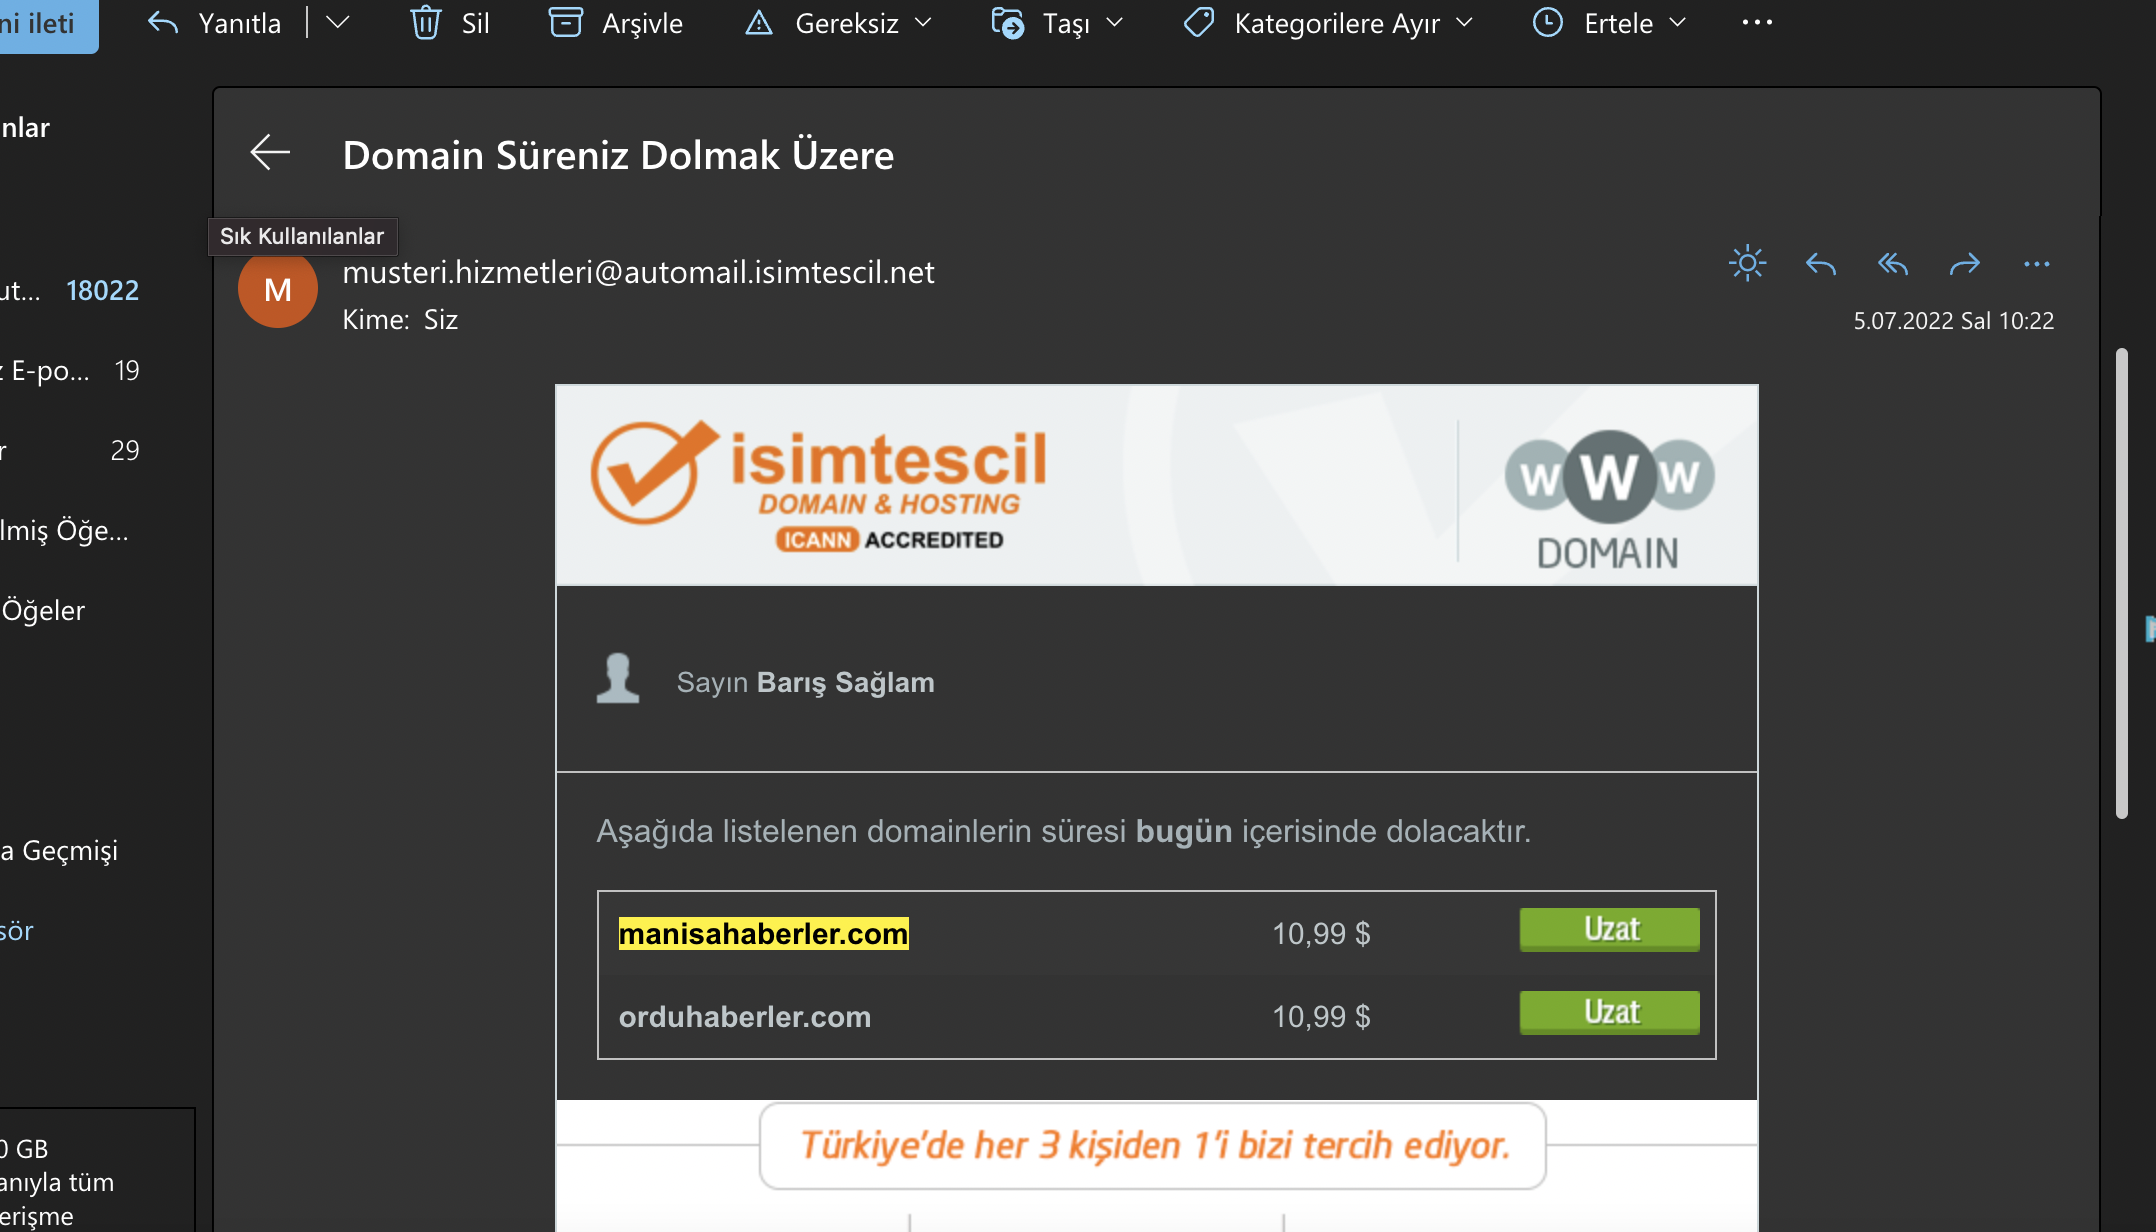Viewport: 2156px width, 1232px height.
Task: Open the toolbar more-actions ellipsis
Action: coord(1757,23)
